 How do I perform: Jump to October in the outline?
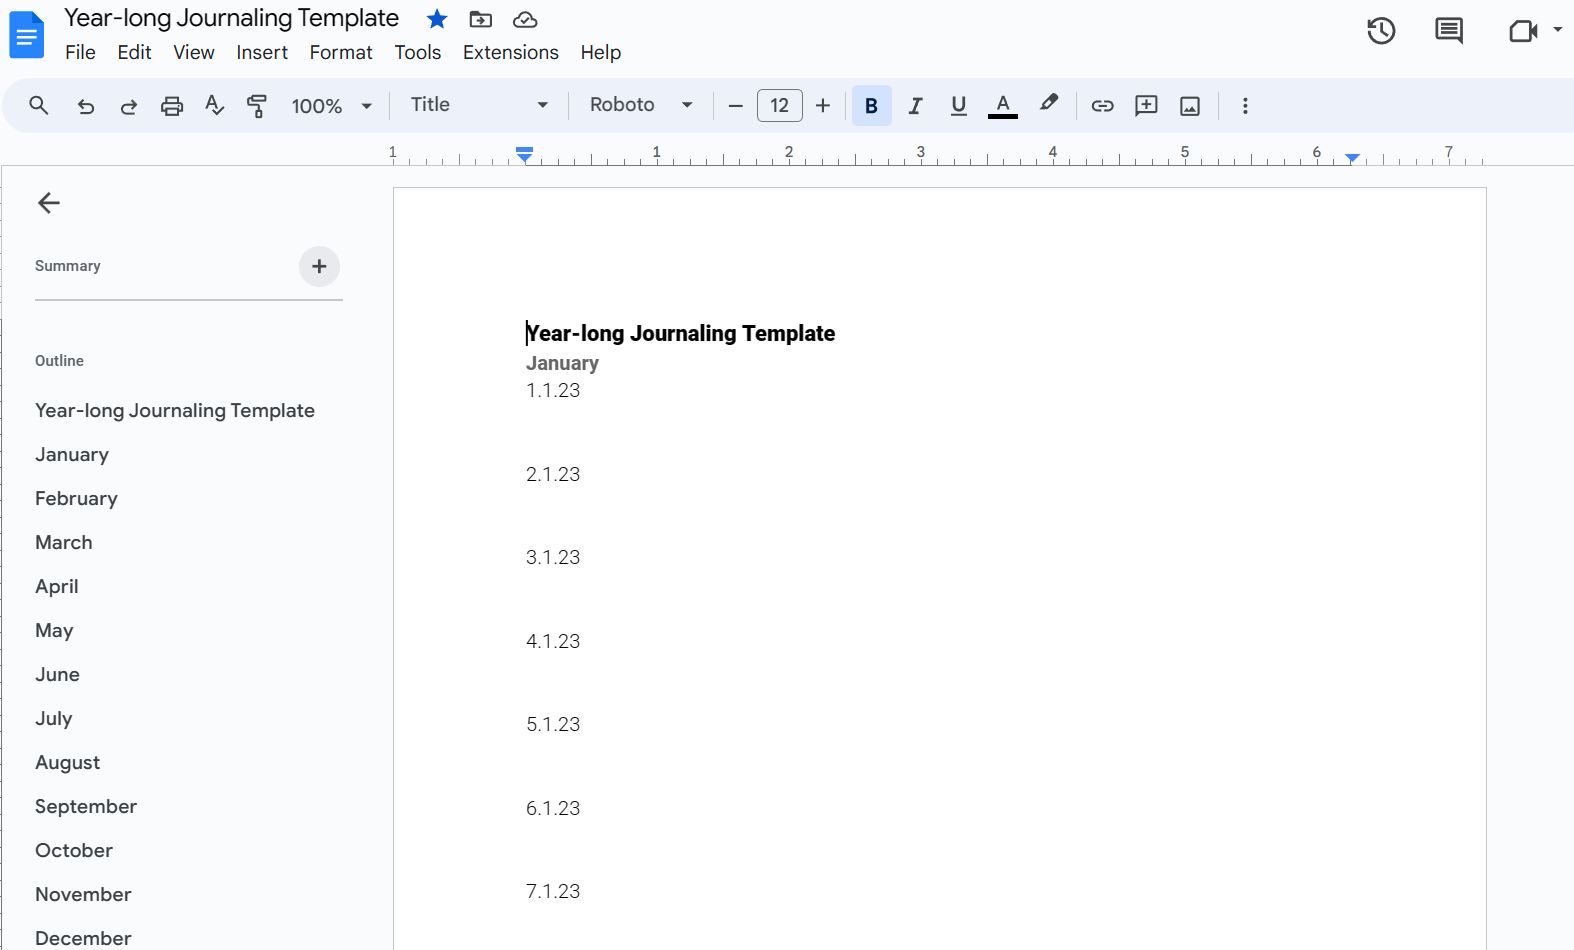(74, 850)
